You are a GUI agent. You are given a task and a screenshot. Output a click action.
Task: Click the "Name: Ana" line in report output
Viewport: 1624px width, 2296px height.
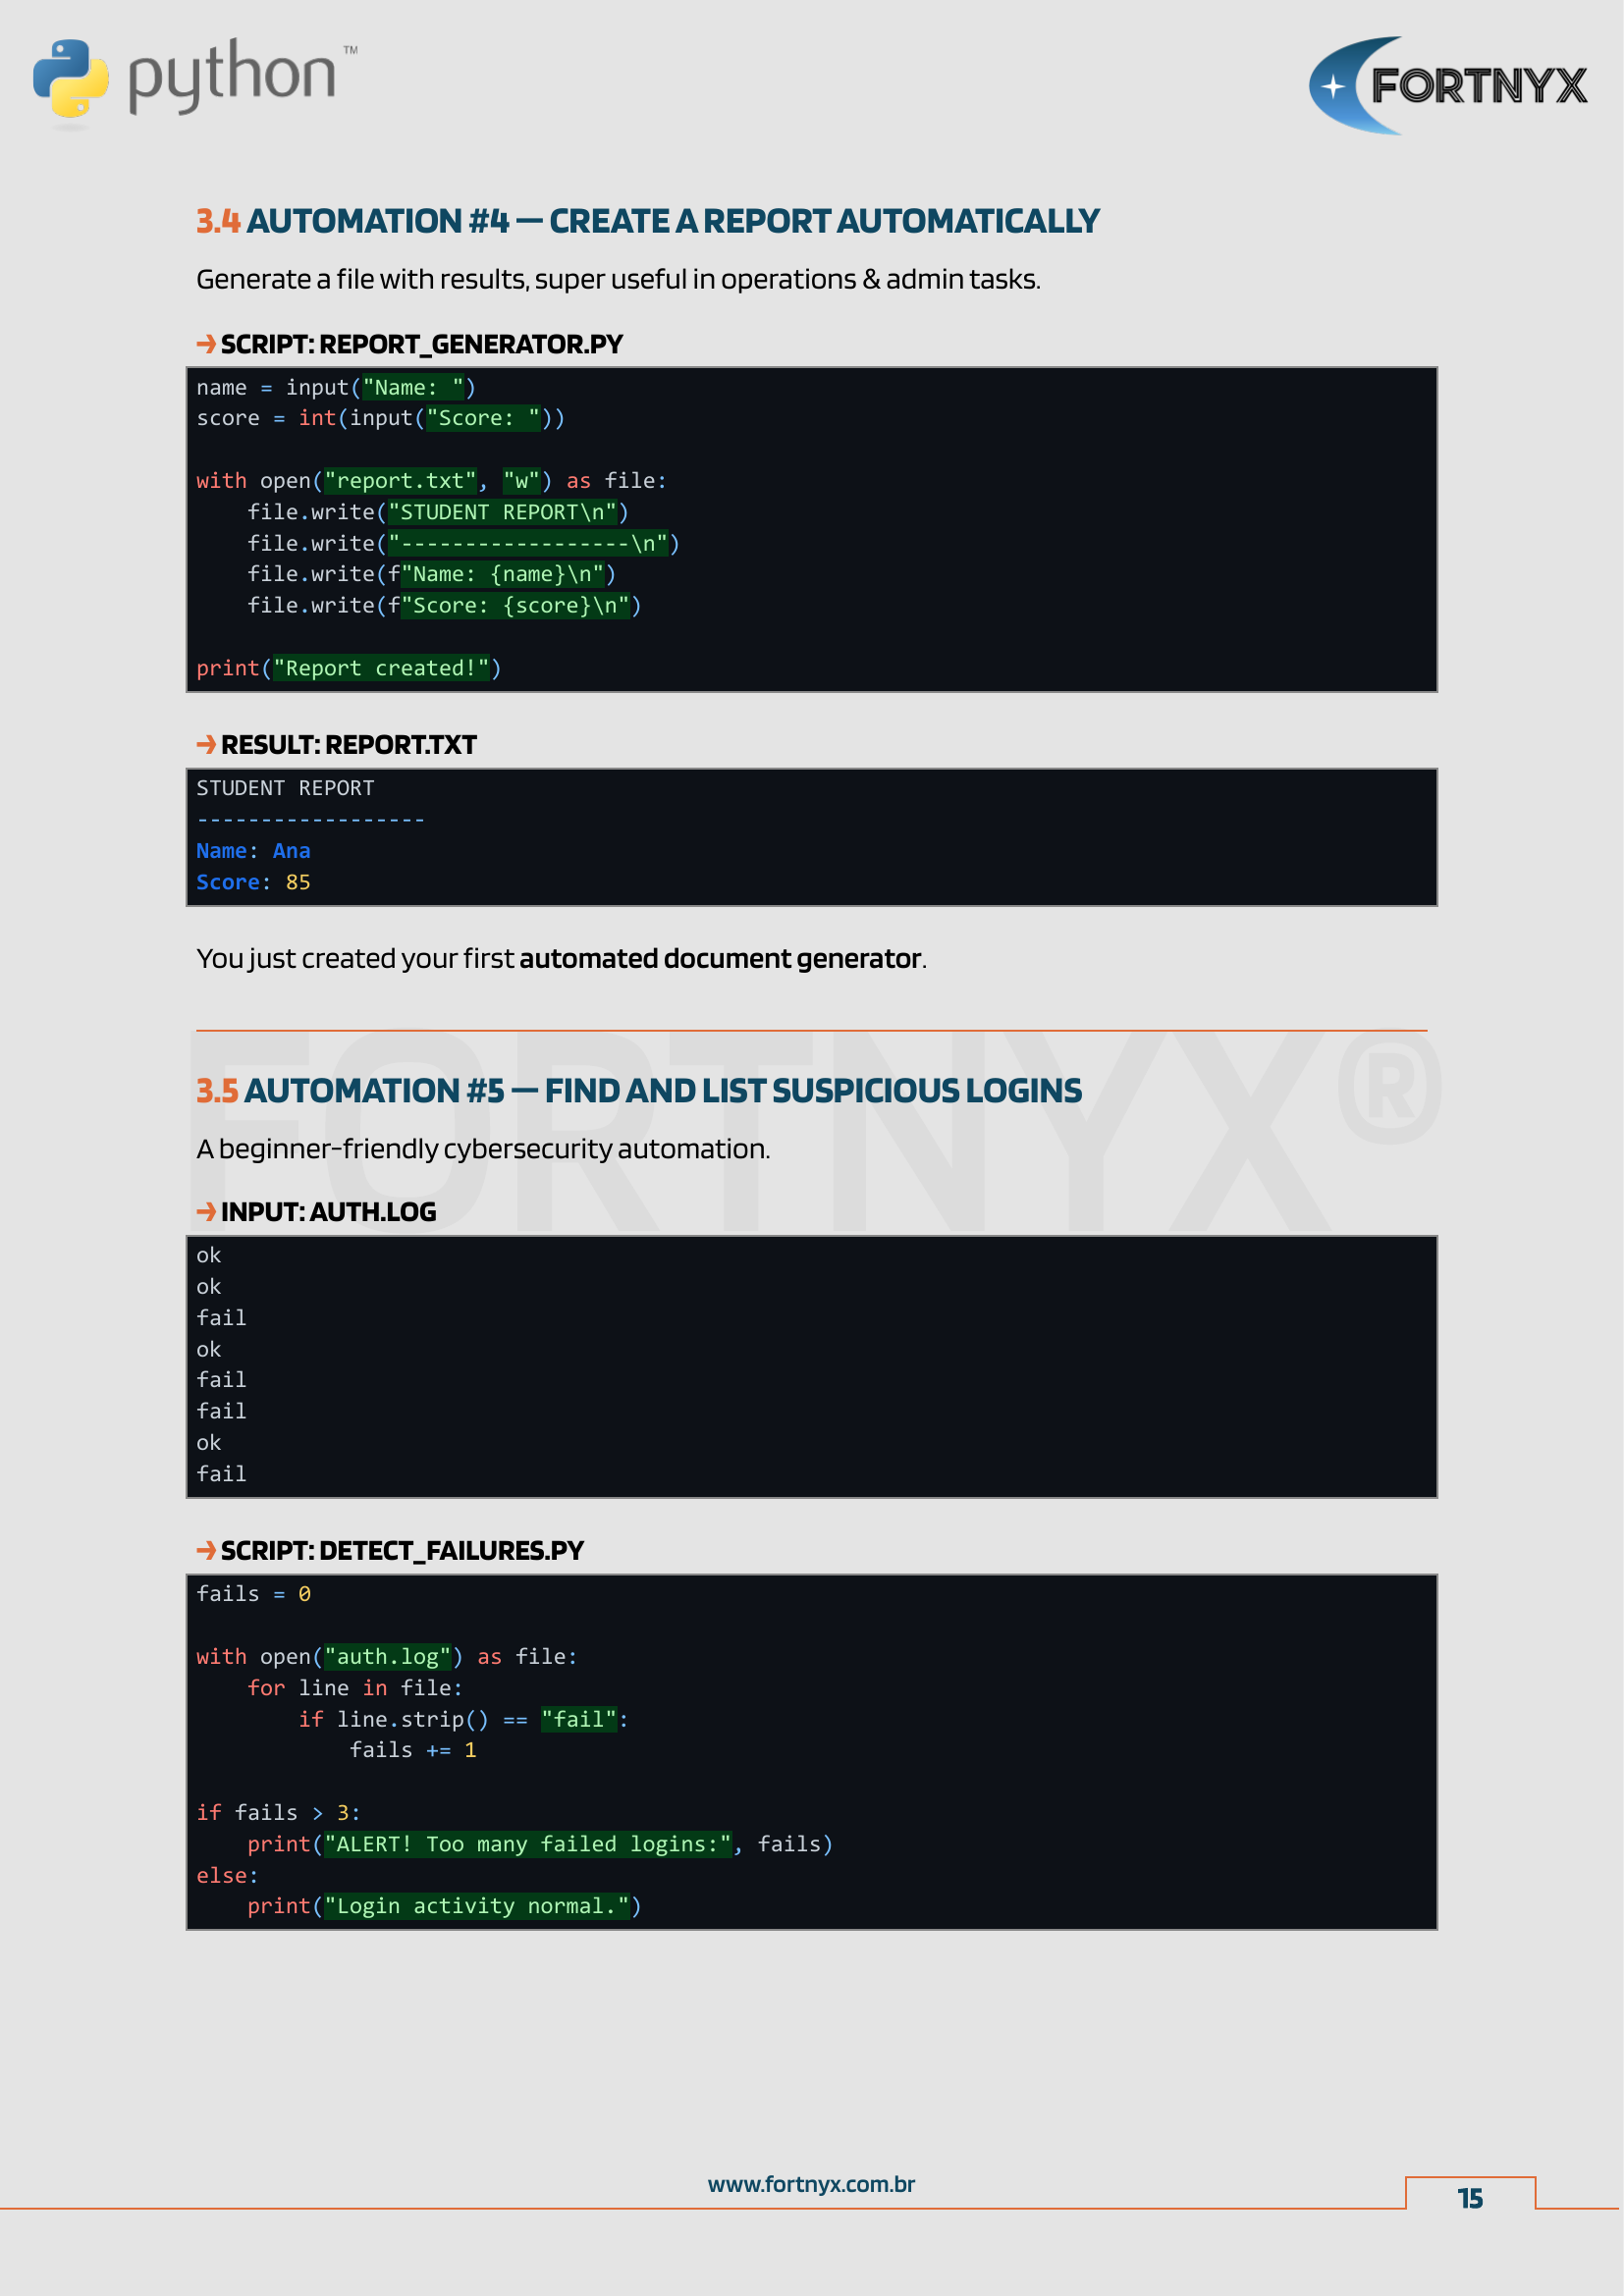point(253,851)
